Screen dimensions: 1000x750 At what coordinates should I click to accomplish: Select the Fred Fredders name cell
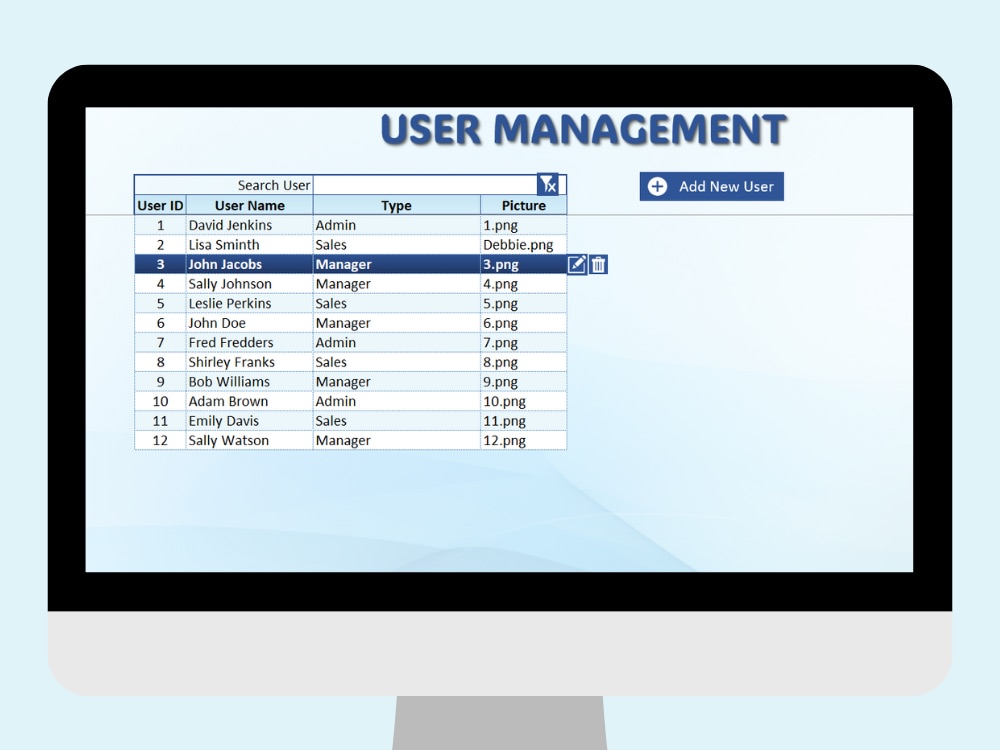(x=249, y=342)
